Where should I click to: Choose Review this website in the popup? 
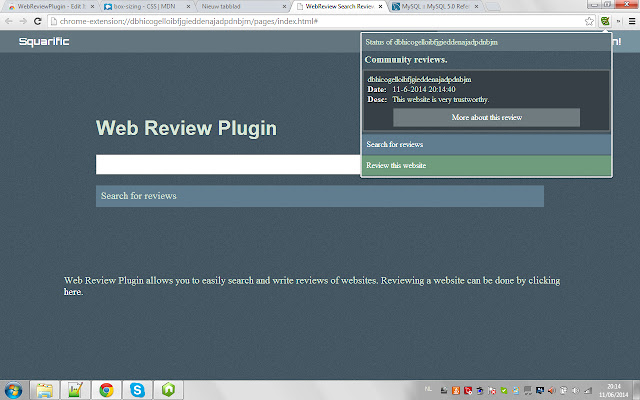point(486,165)
